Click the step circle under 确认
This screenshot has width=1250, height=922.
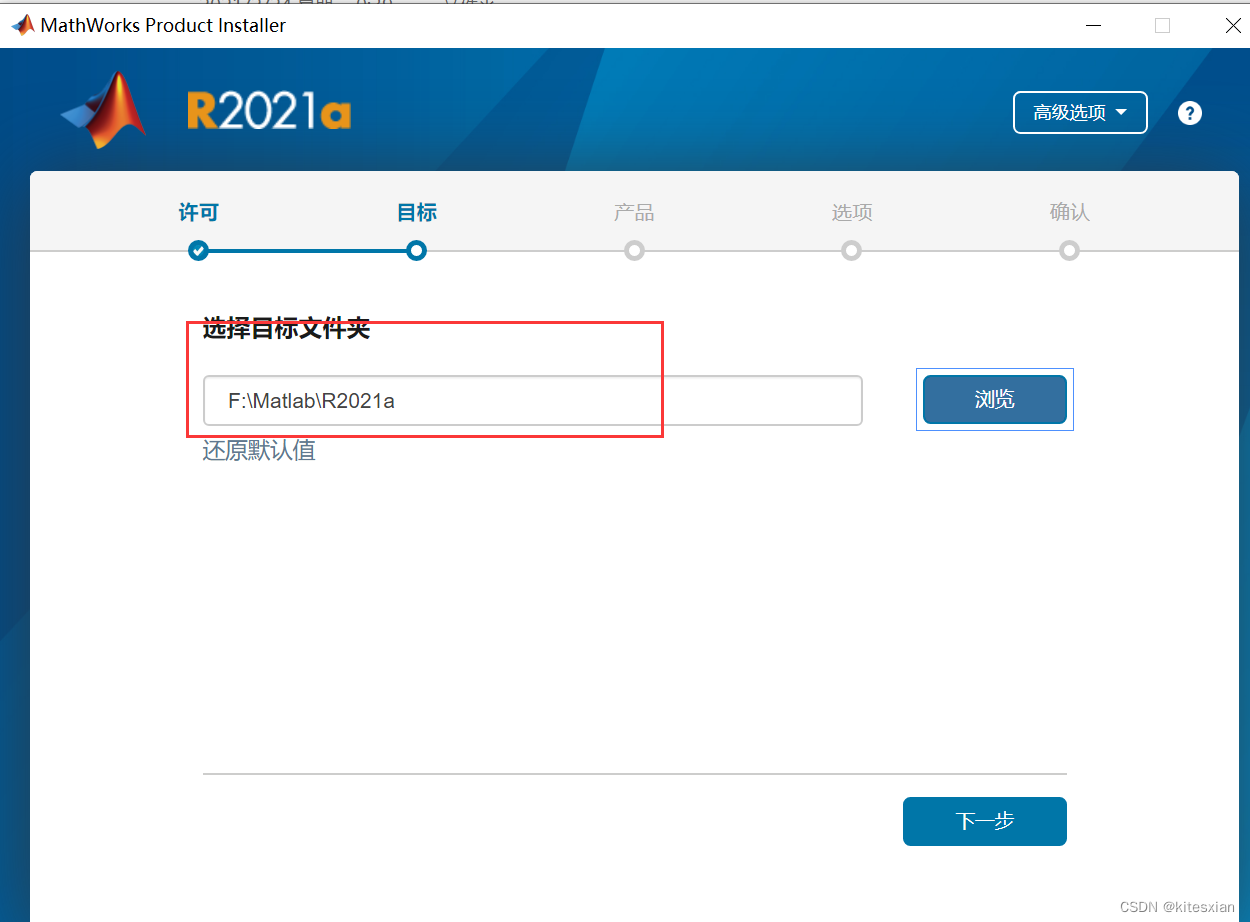1069,250
